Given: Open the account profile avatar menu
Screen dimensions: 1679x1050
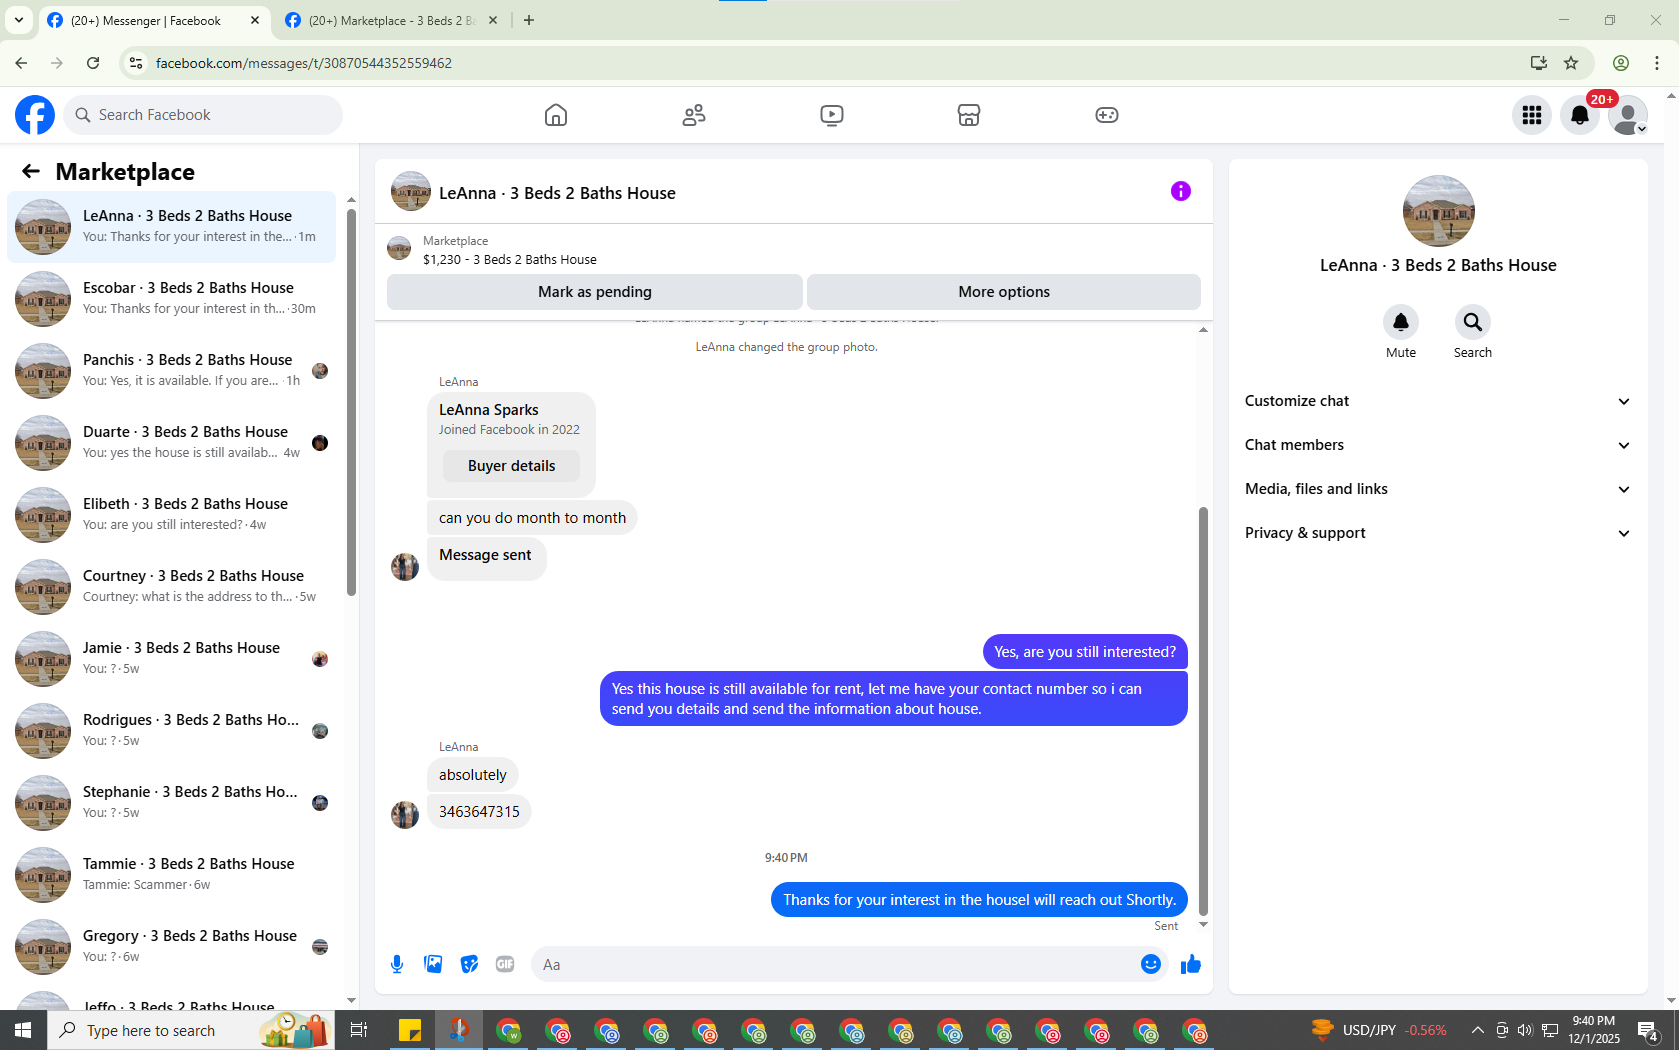Looking at the screenshot, I should (x=1628, y=115).
